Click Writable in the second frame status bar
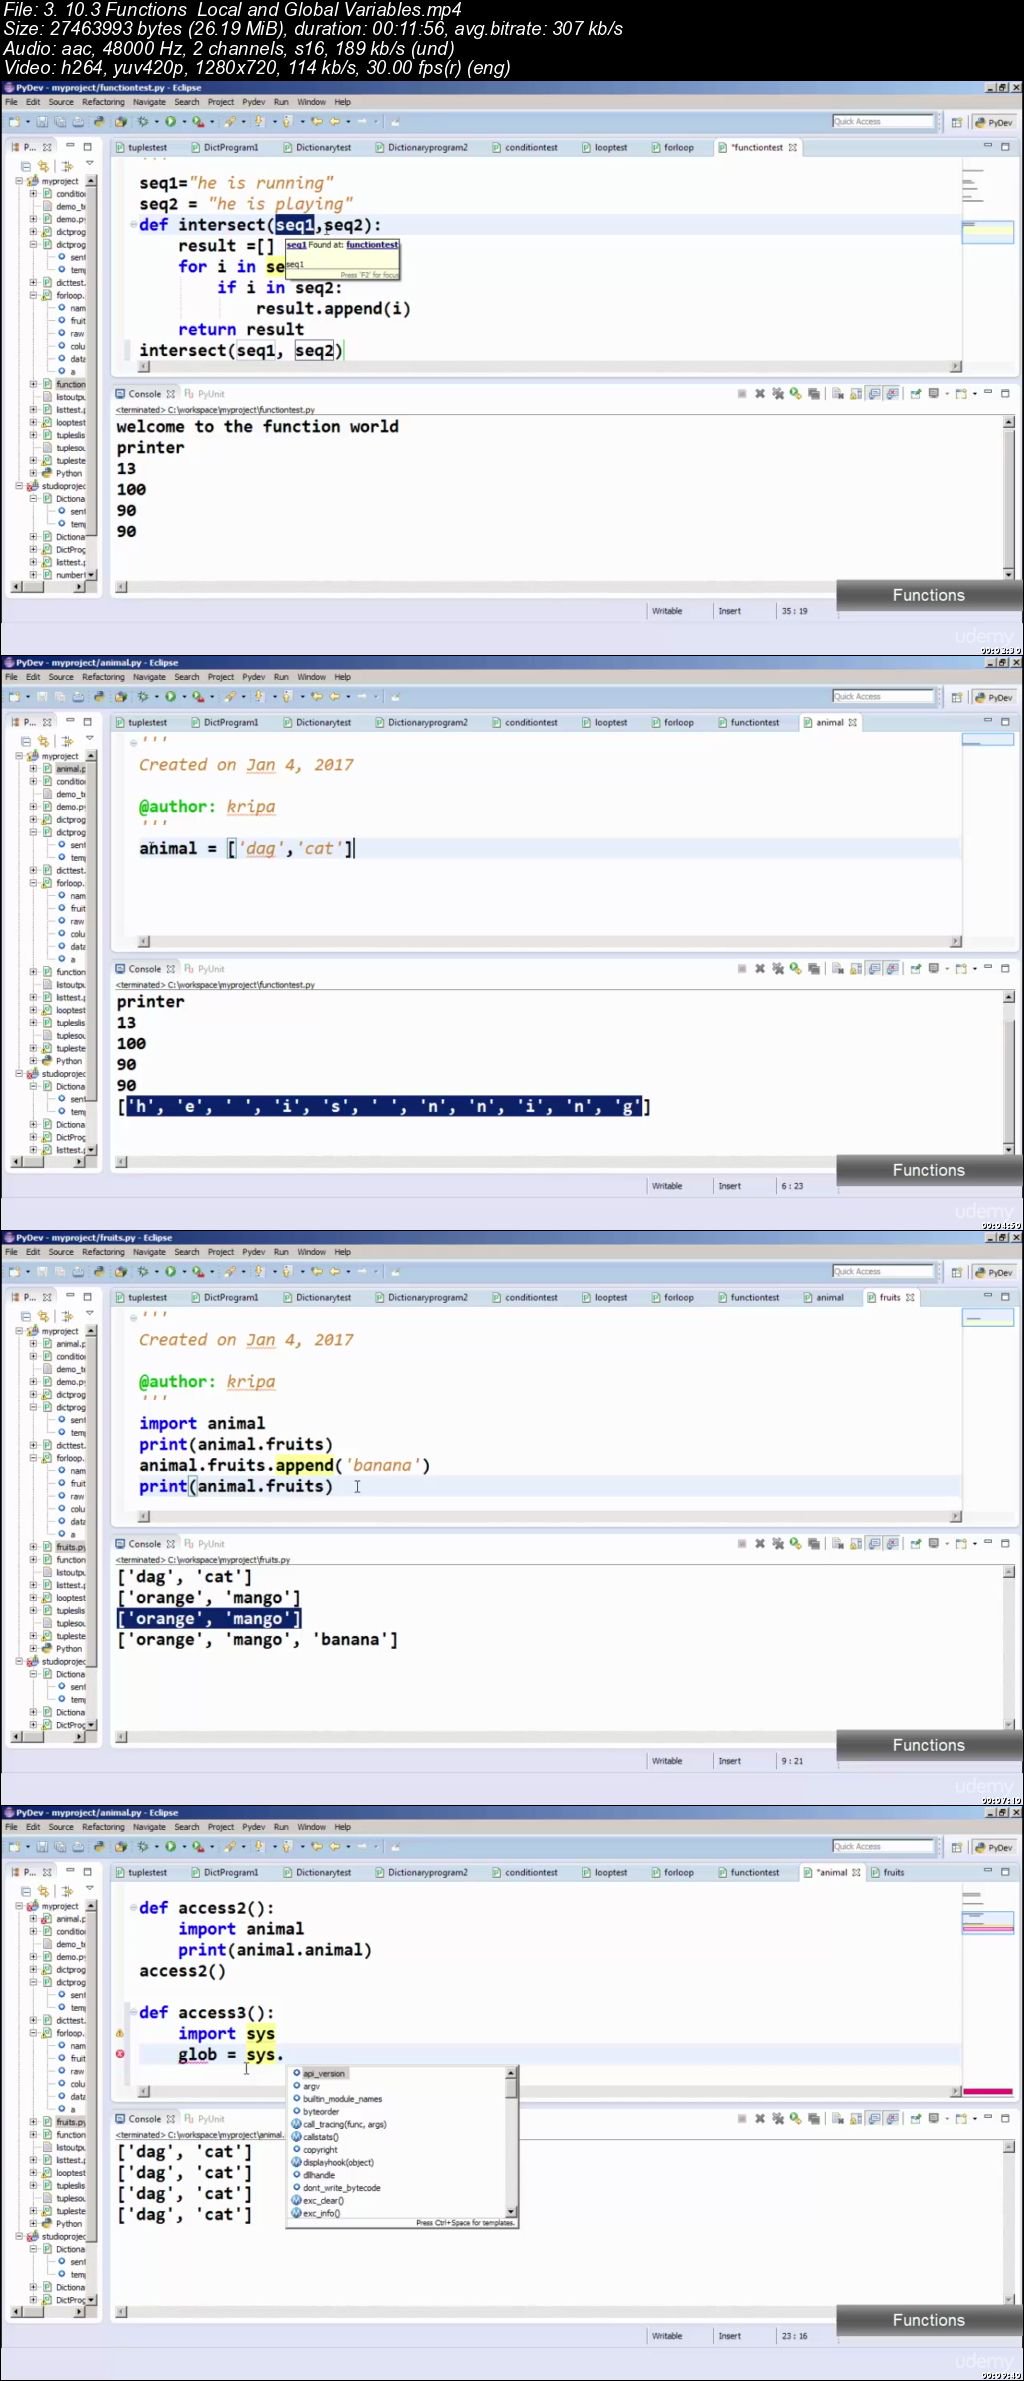The height and width of the screenshot is (2381, 1024). (x=667, y=1186)
